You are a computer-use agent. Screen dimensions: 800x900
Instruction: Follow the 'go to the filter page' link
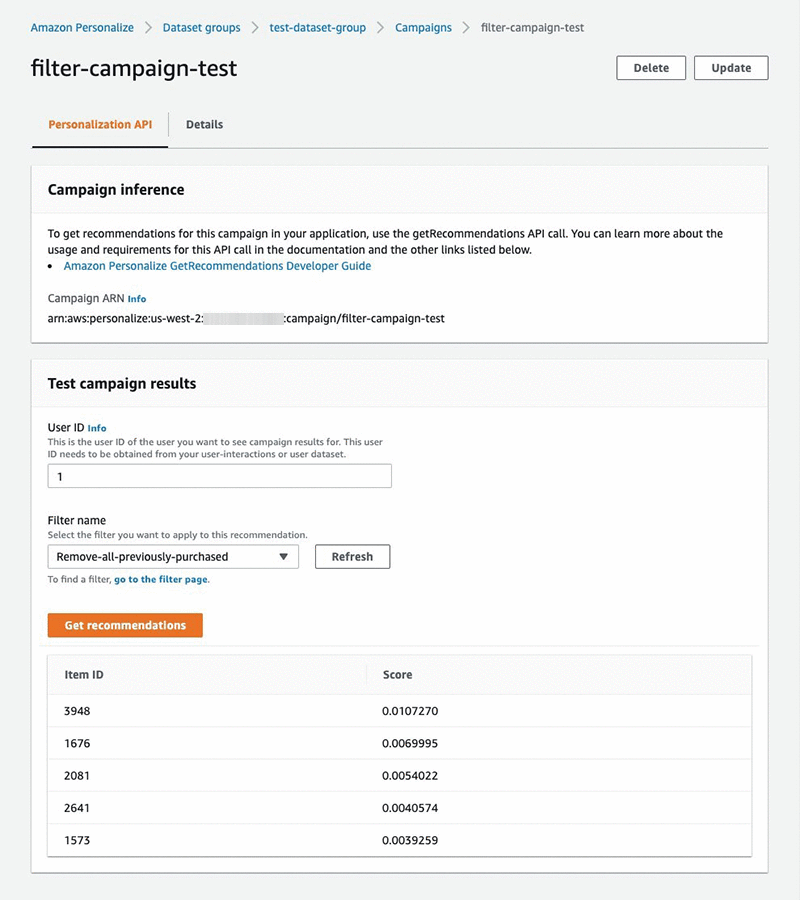[161, 580]
